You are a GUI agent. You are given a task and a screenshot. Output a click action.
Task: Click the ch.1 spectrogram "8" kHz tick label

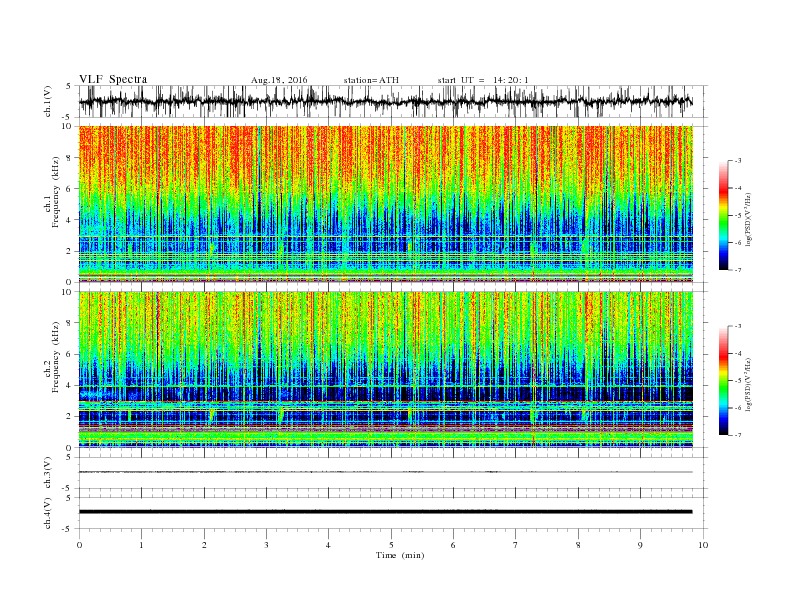pyautogui.click(x=70, y=158)
